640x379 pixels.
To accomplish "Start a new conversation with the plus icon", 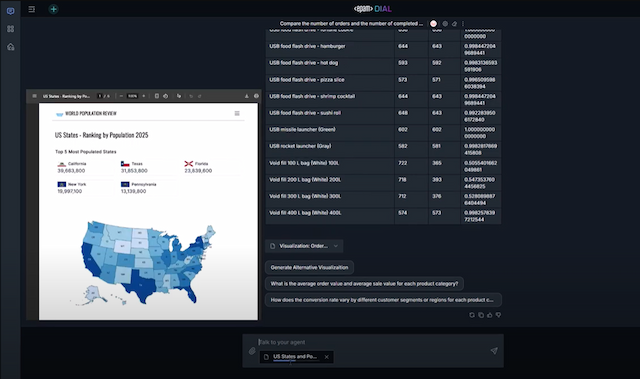I will (x=53, y=9).
